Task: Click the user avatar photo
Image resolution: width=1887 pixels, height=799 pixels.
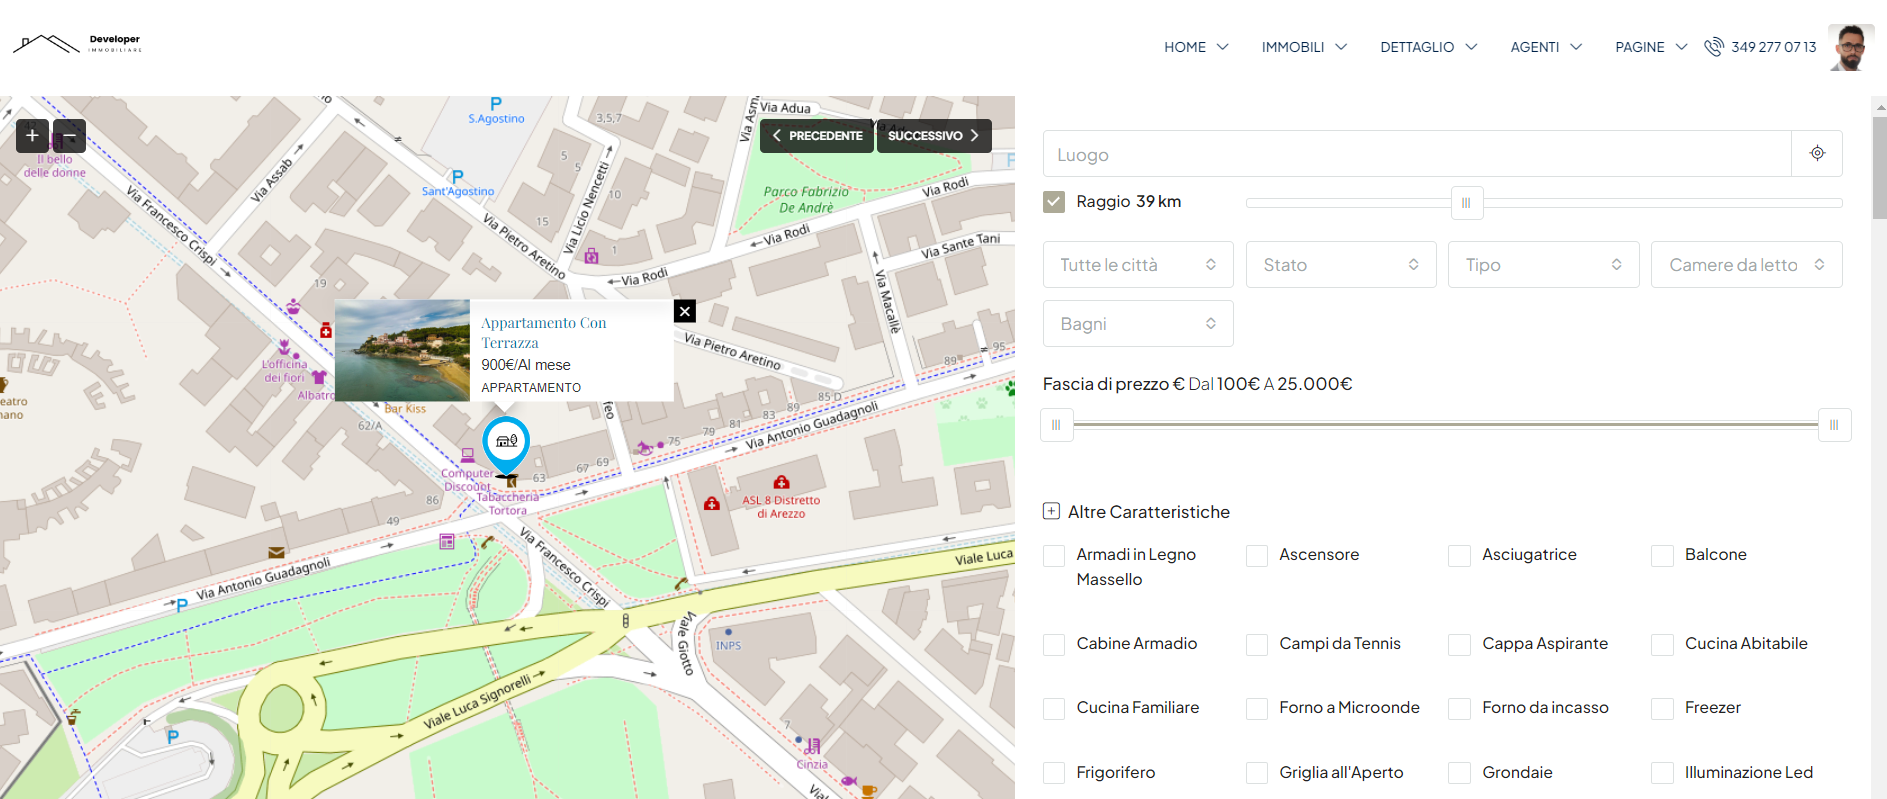Action: (x=1850, y=47)
